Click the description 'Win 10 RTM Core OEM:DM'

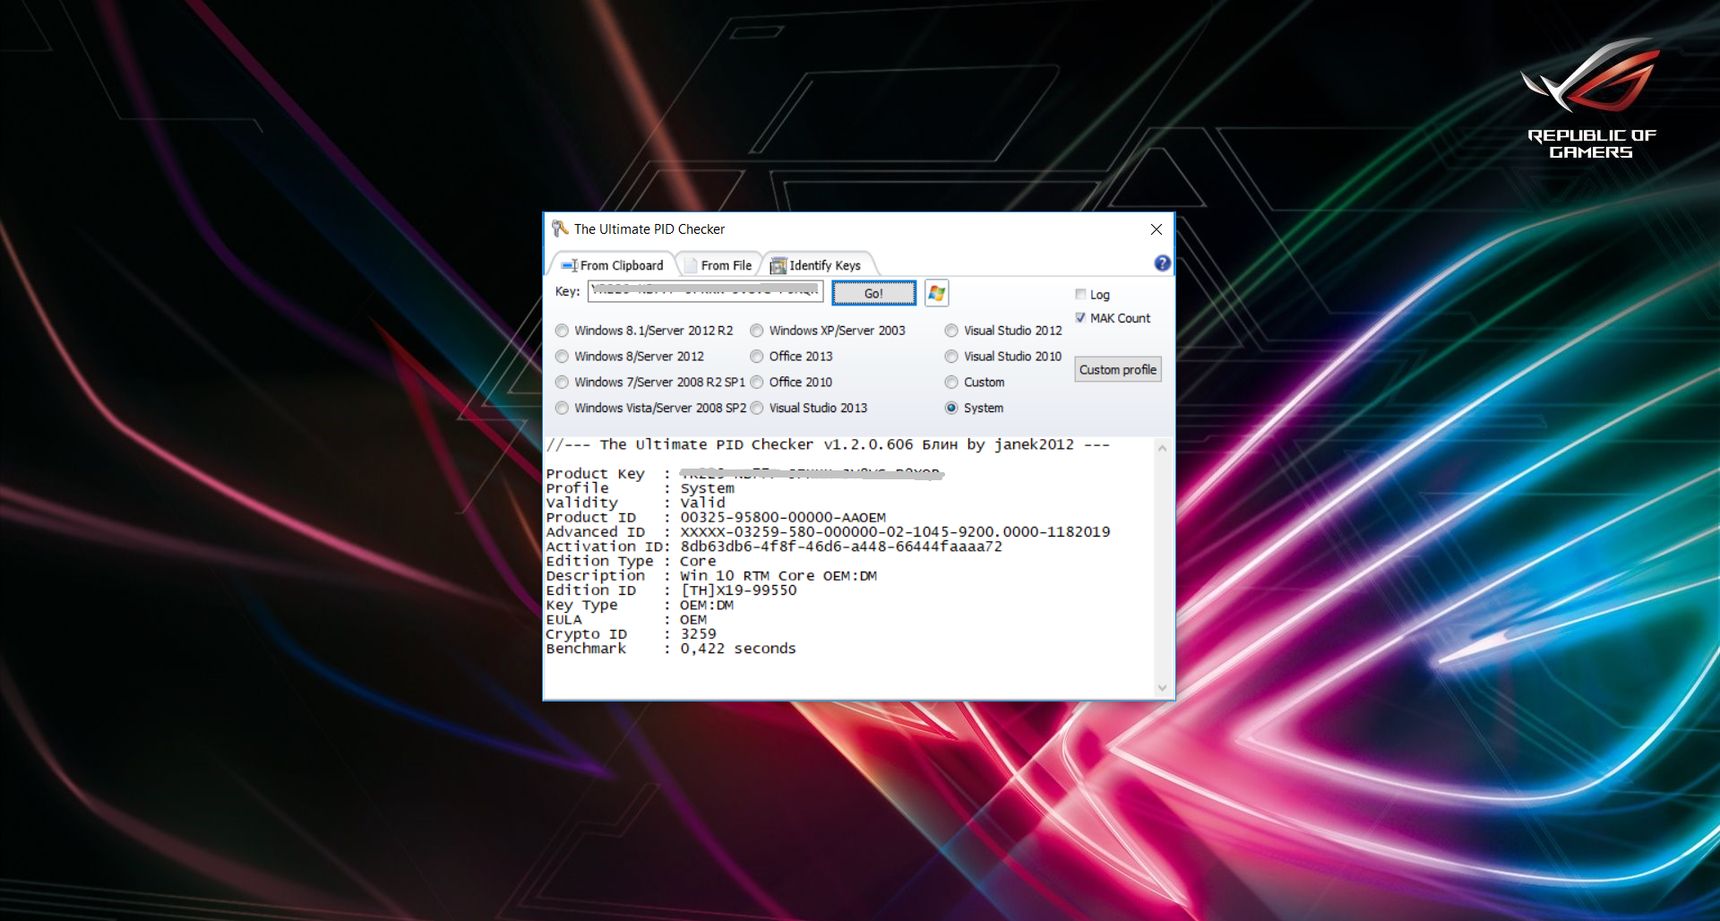click(x=778, y=576)
